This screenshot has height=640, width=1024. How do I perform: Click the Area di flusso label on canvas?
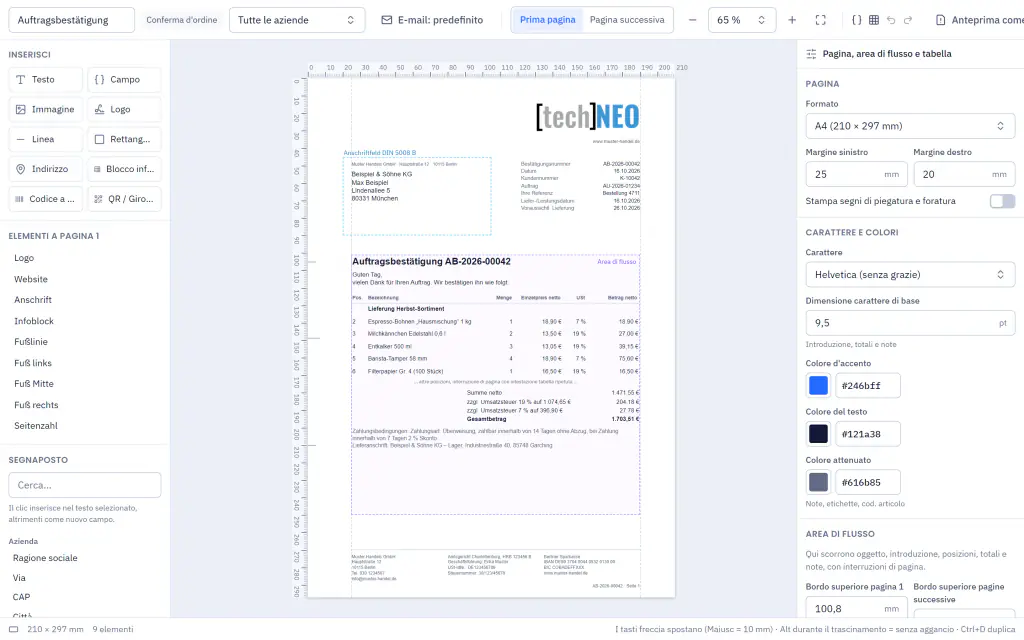(x=616, y=262)
